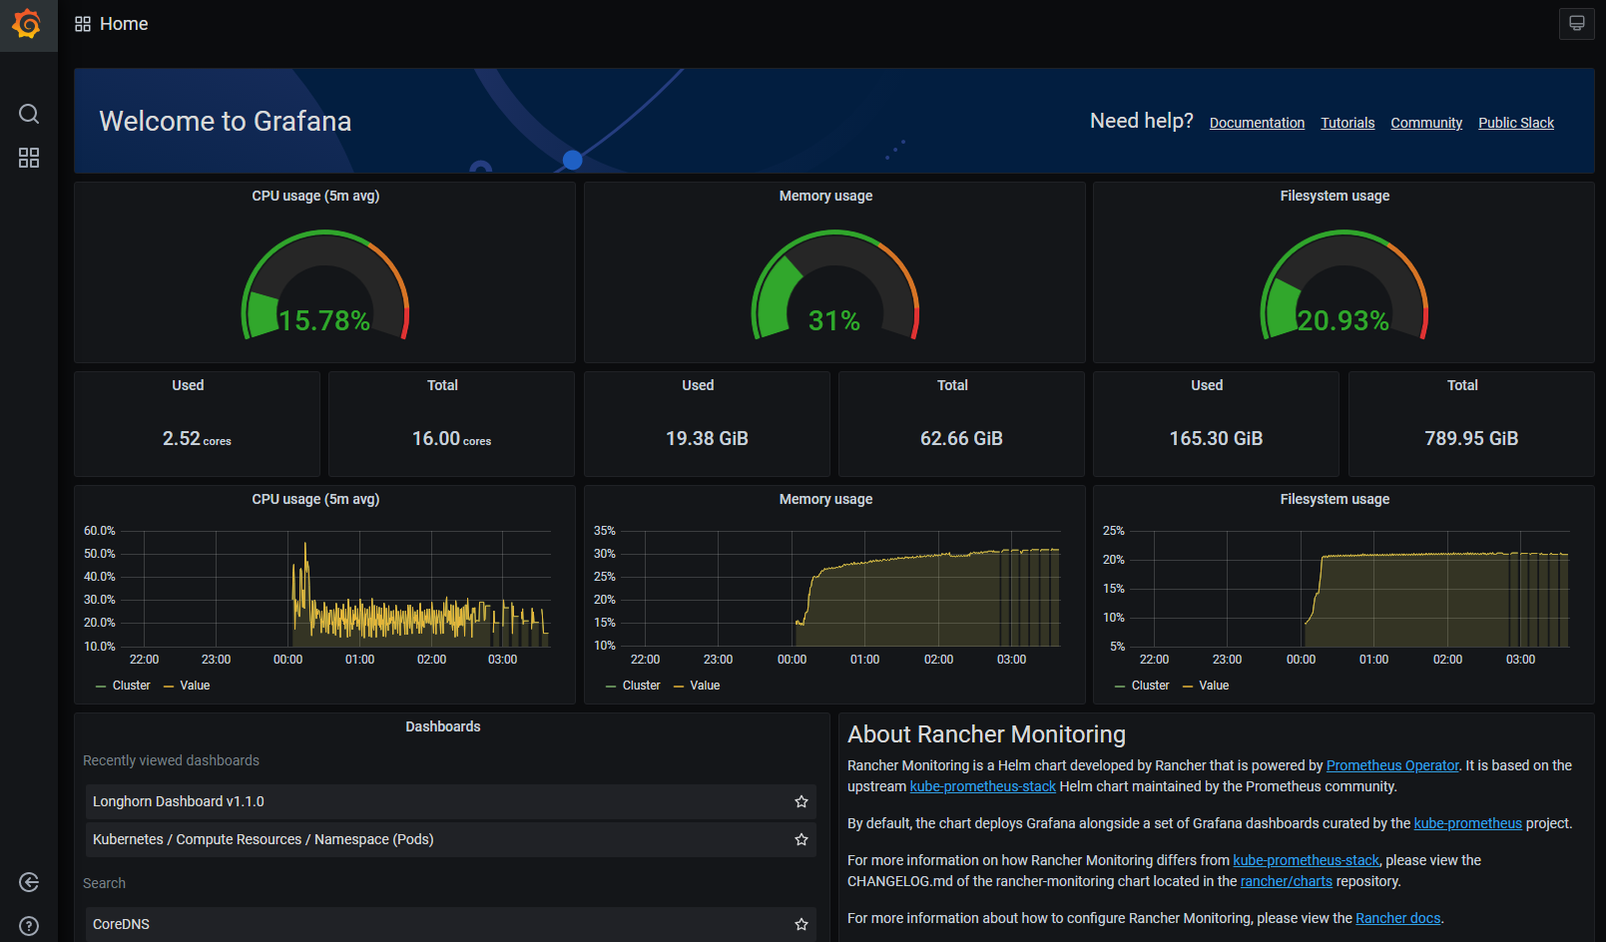Open the Home dashboard title menu
The image size is (1606, 942).
coord(124,24)
